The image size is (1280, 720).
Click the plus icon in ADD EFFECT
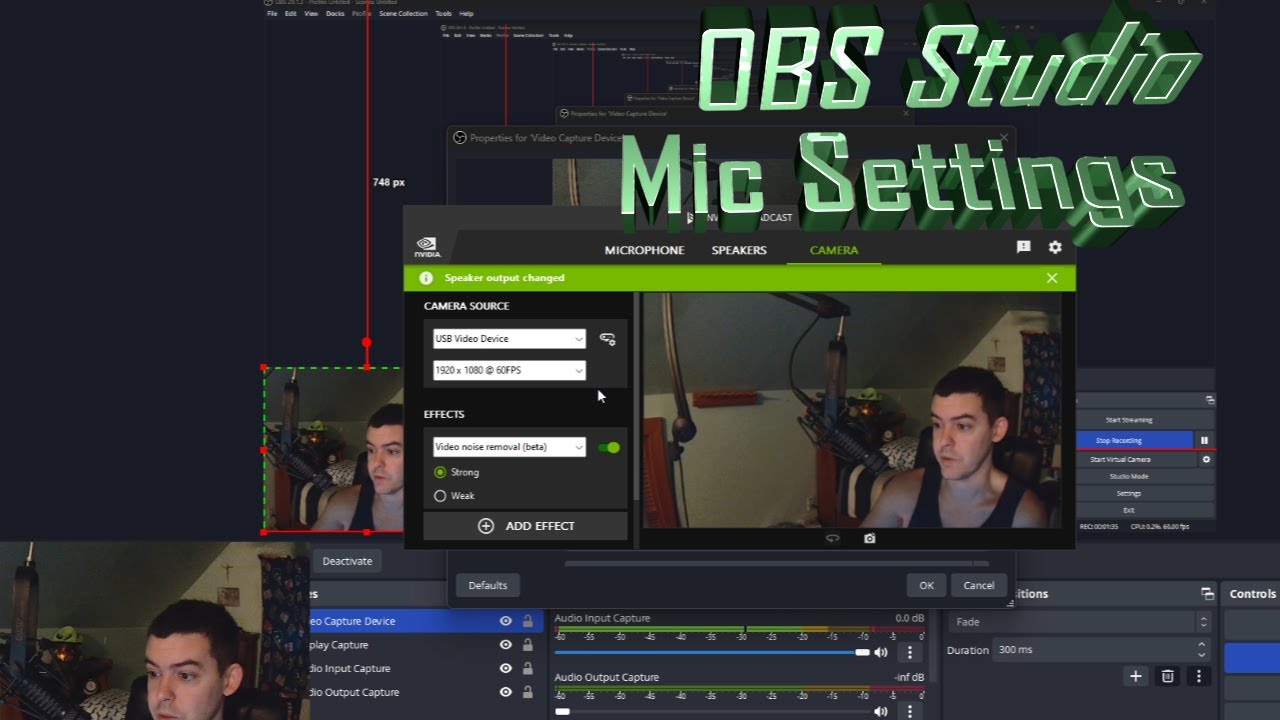click(x=486, y=526)
